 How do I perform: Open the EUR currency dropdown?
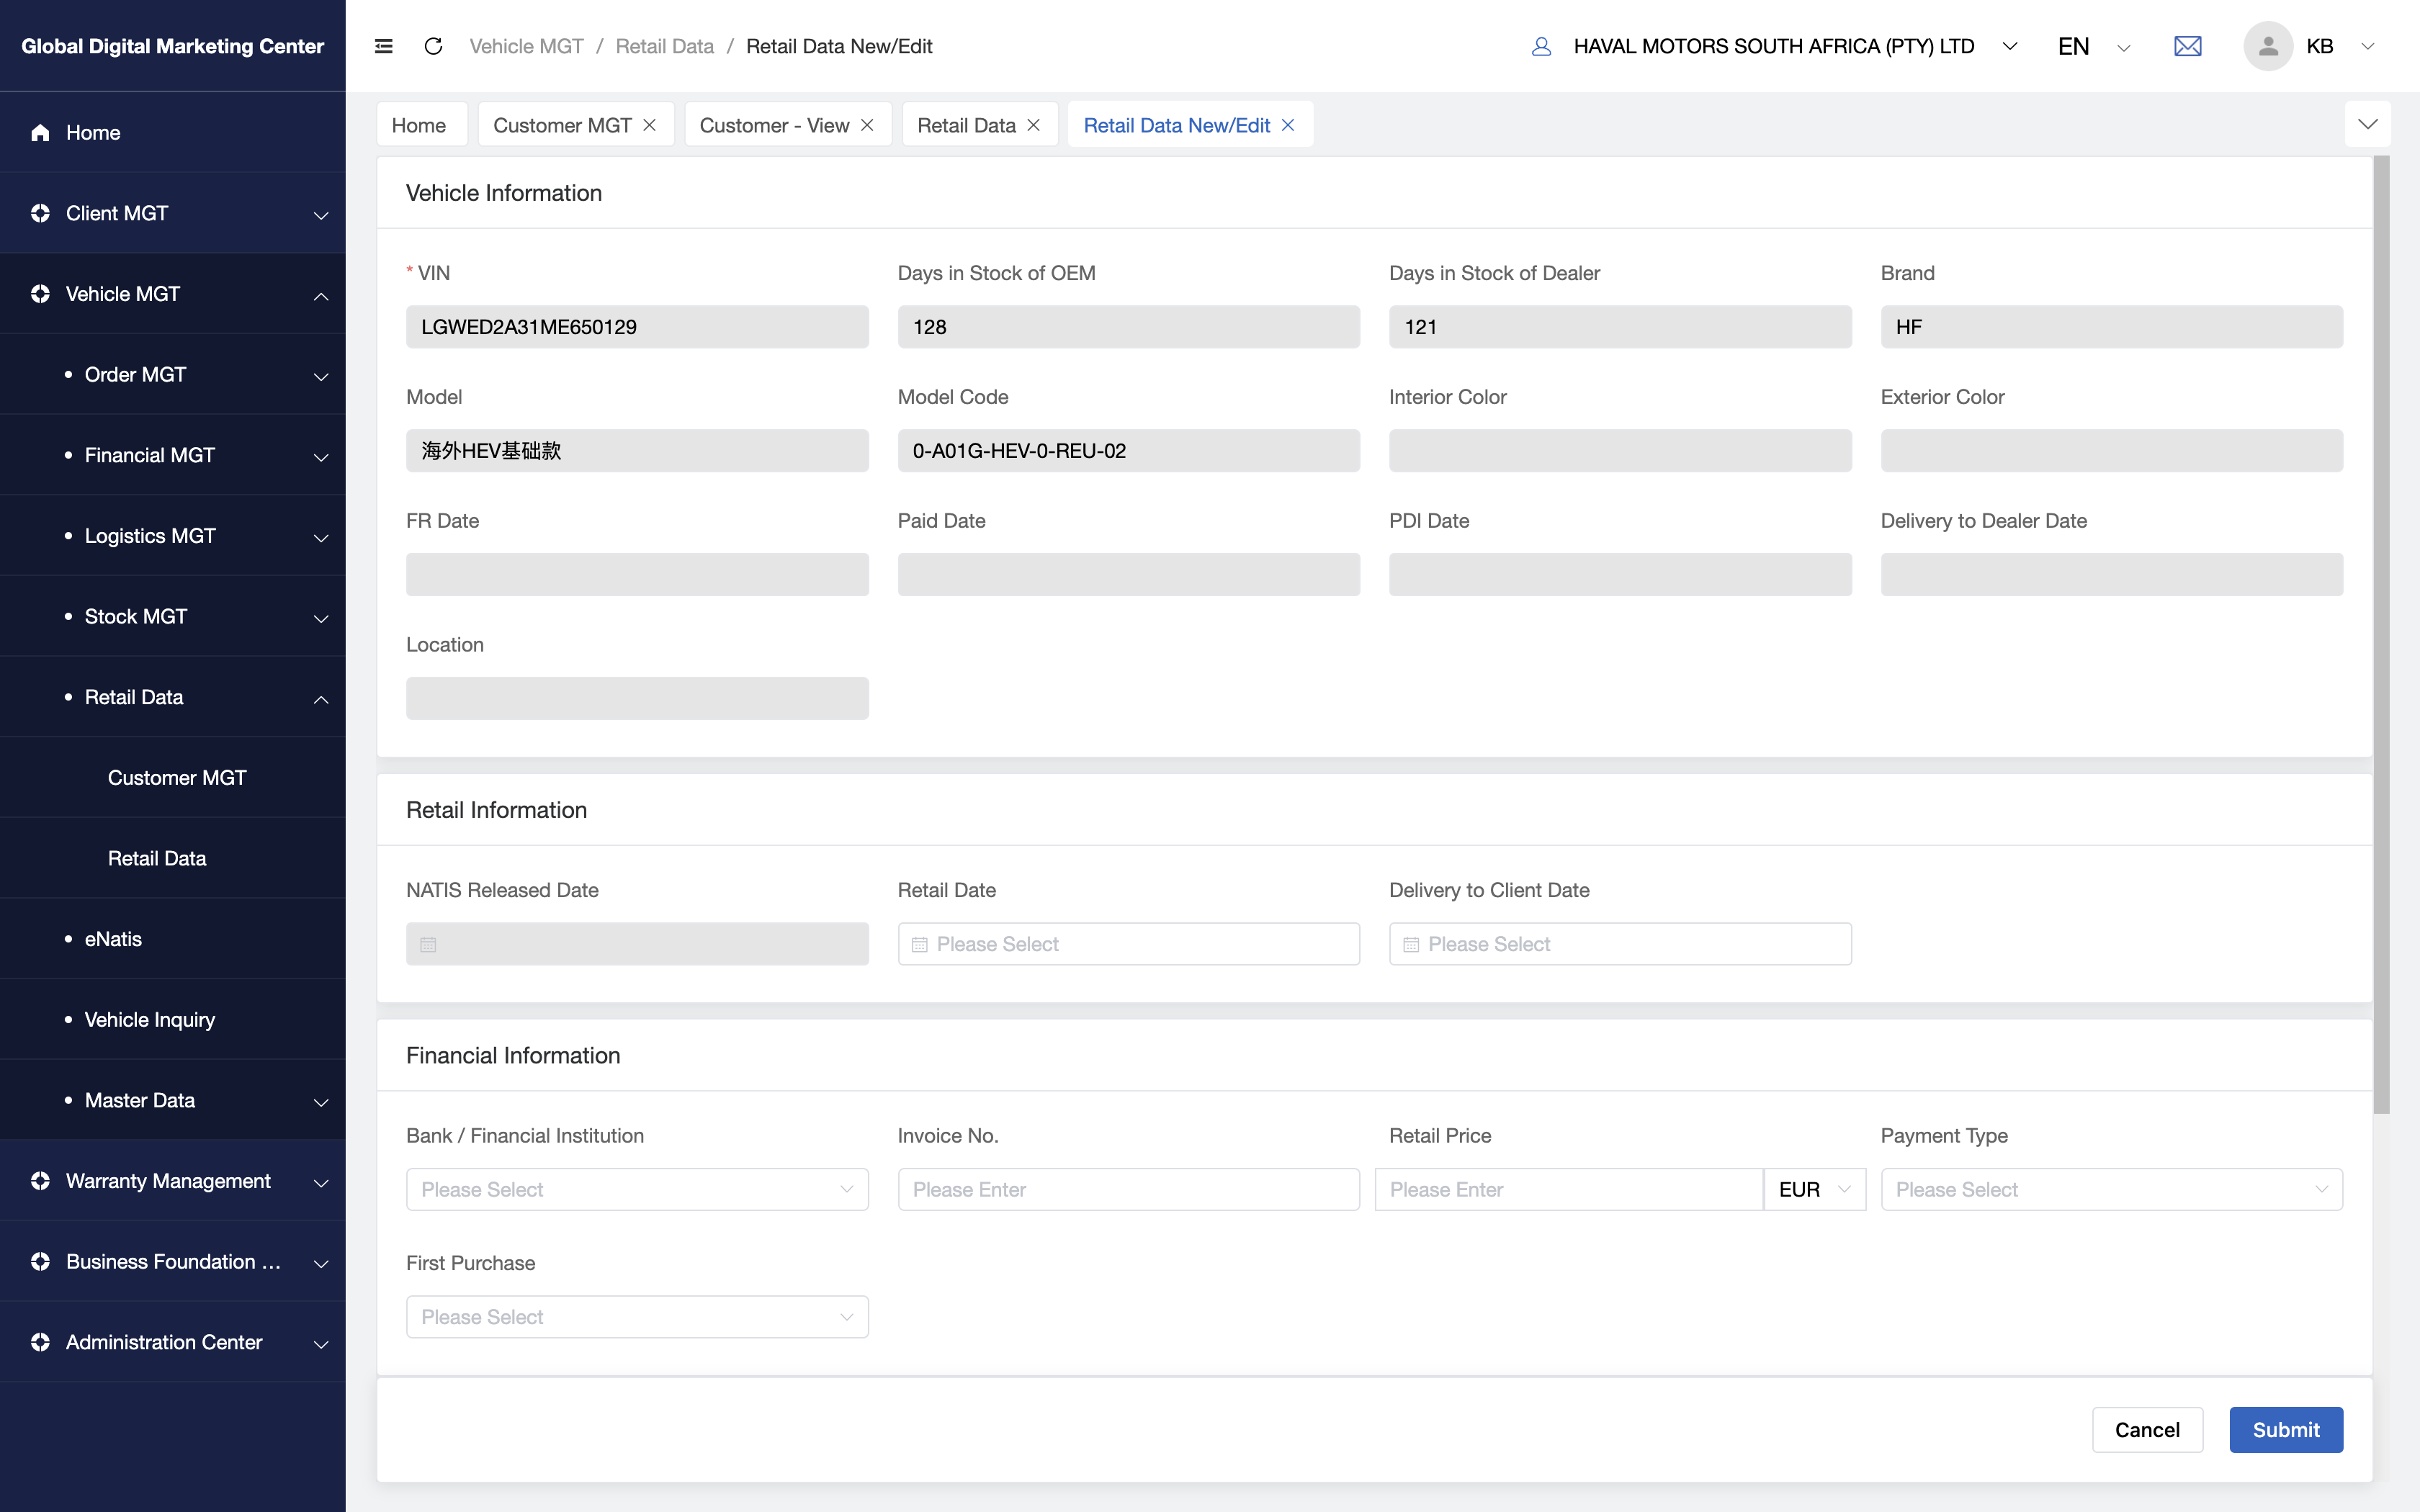1815,1189
